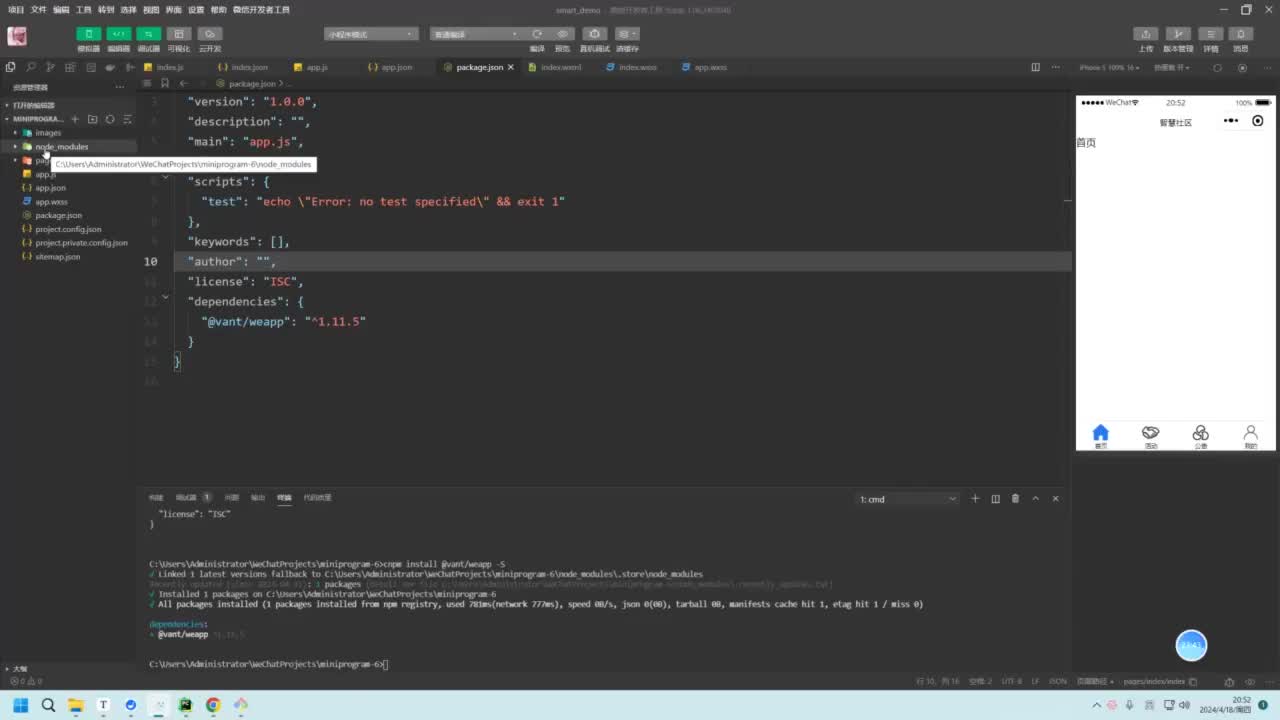The height and width of the screenshot is (720, 1280).
Task: Add a new terminal with plus icon
Action: 975,498
